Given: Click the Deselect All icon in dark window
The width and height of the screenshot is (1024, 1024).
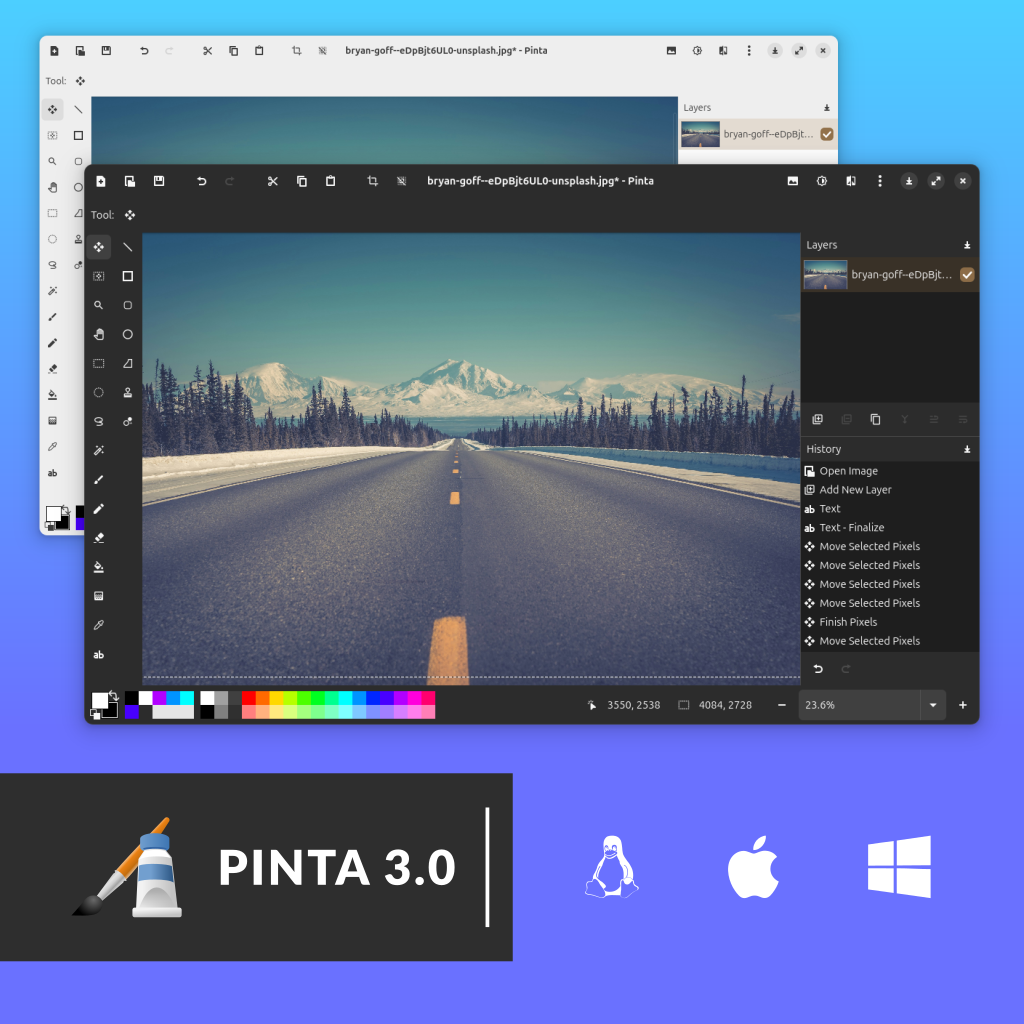Looking at the screenshot, I should pyautogui.click(x=402, y=181).
